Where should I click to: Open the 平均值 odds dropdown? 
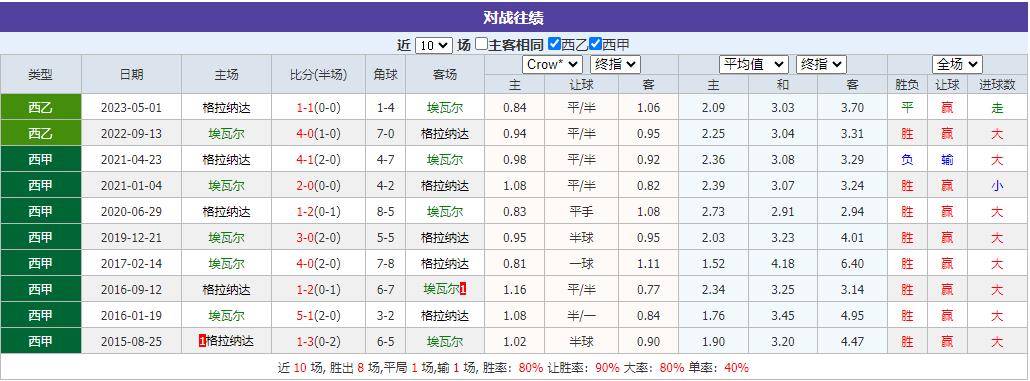coord(754,64)
